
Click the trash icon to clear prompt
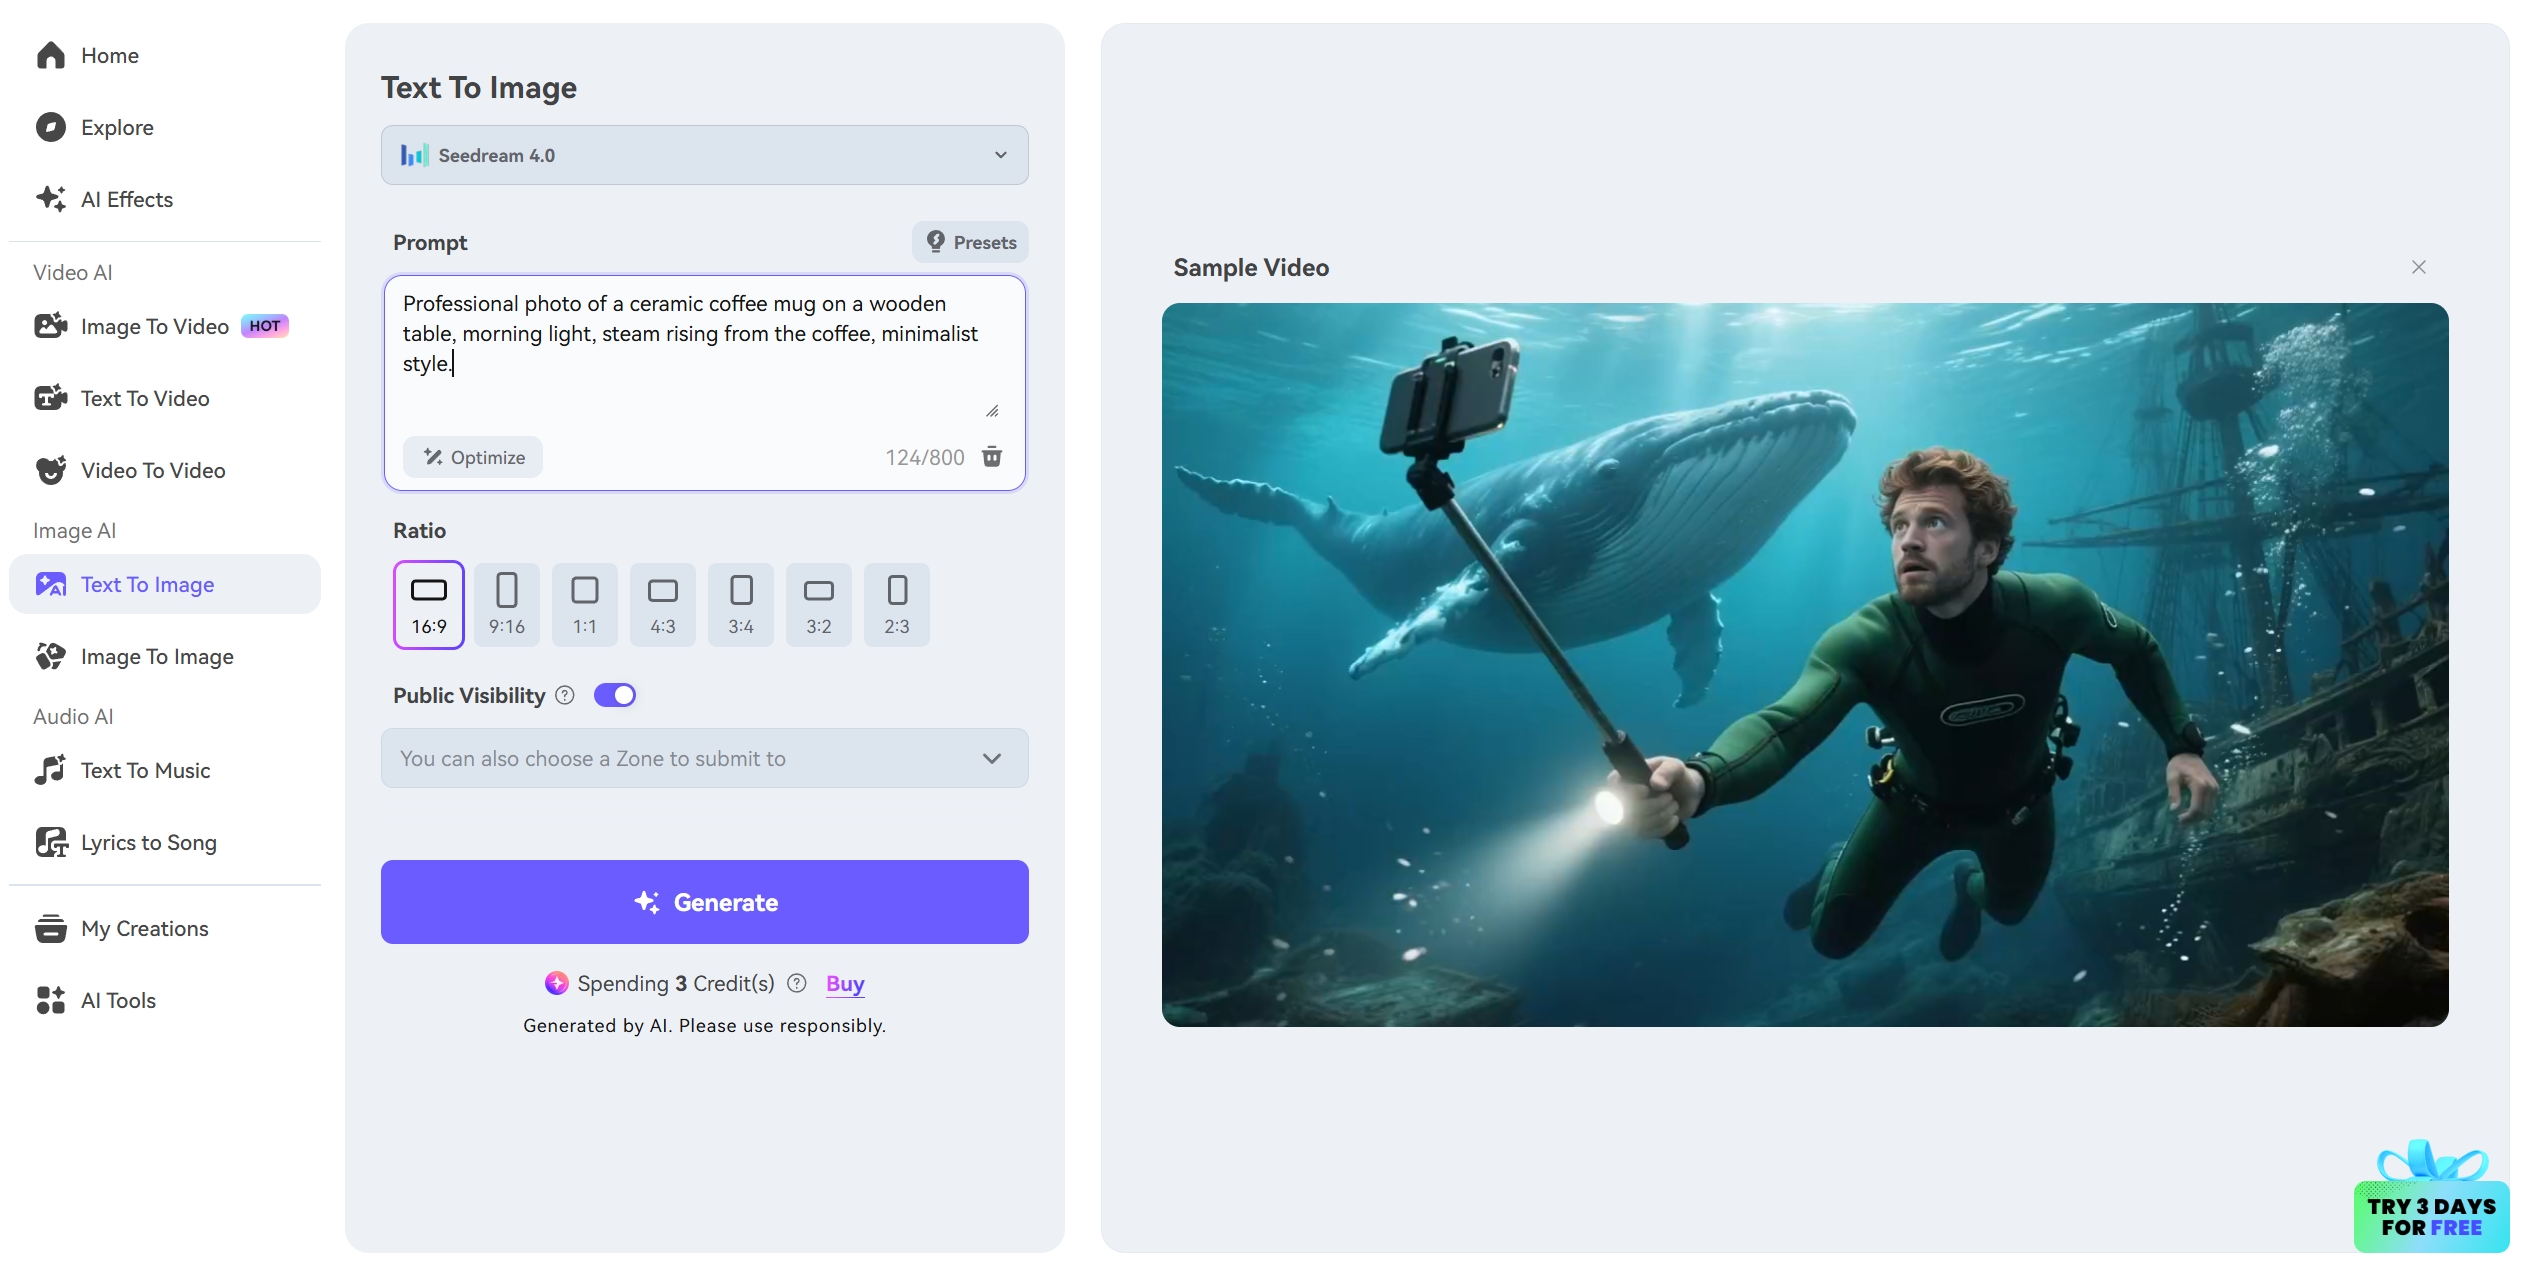coord(991,457)
